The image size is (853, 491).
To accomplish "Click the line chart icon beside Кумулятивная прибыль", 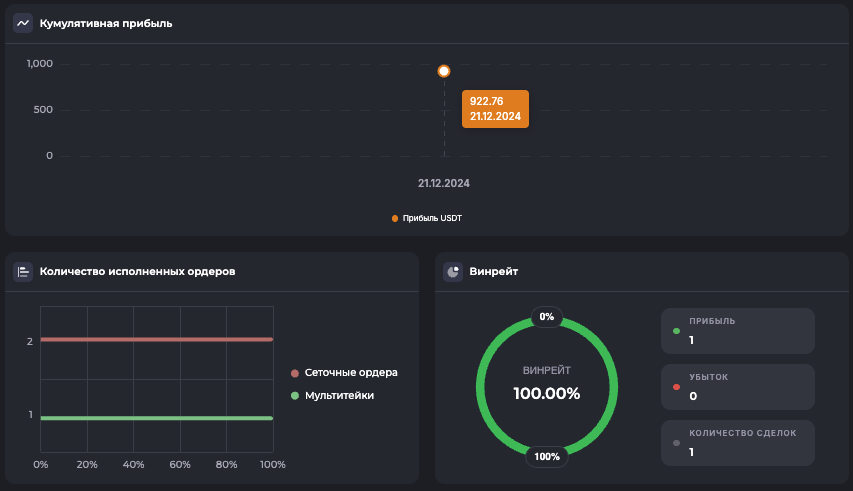I will 23,23.
